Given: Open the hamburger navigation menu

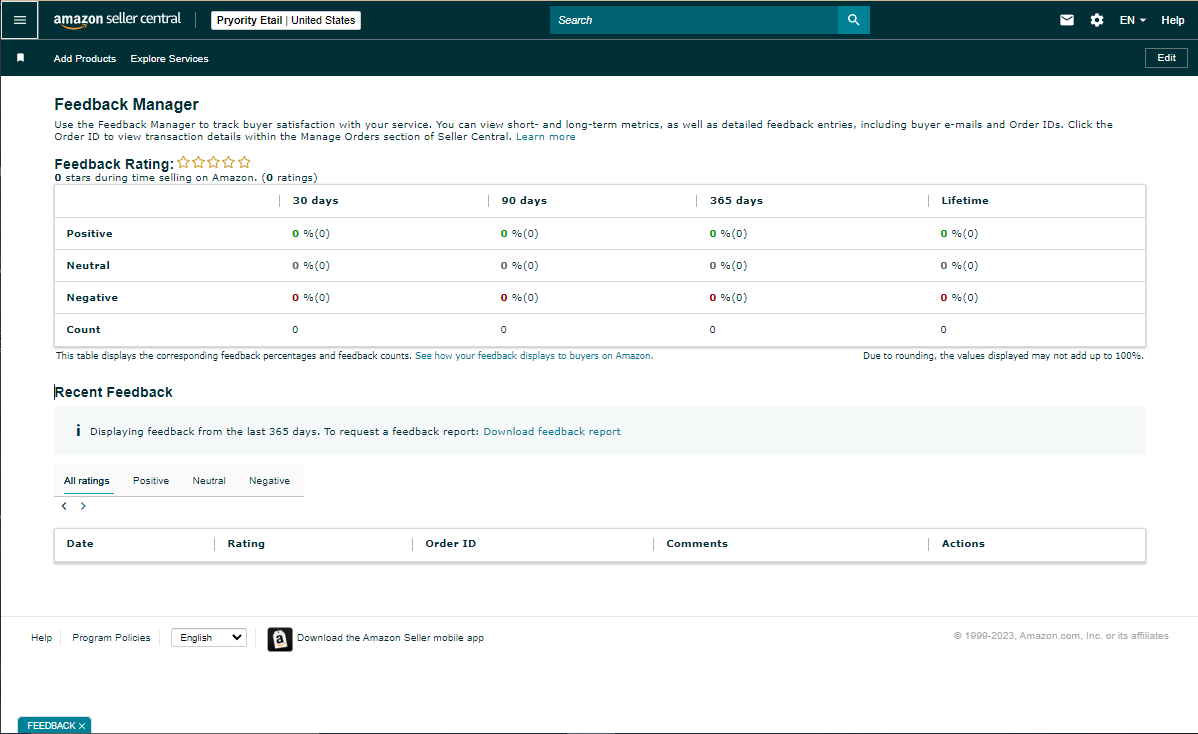Looking at the screenshot, I should tap(20, 21).
